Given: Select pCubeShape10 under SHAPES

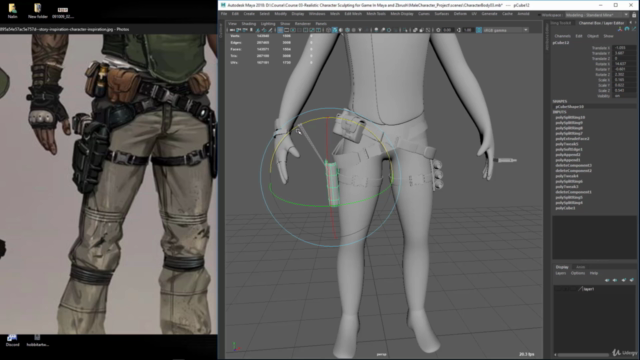Looking at the screenshot, I should tap(569, 107).
